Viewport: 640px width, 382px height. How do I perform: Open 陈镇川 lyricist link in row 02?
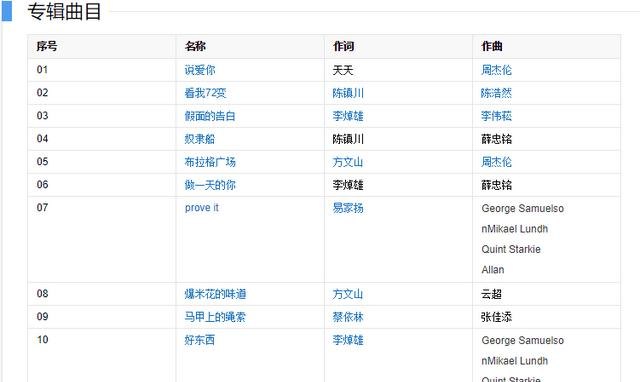tap(348, 93)
